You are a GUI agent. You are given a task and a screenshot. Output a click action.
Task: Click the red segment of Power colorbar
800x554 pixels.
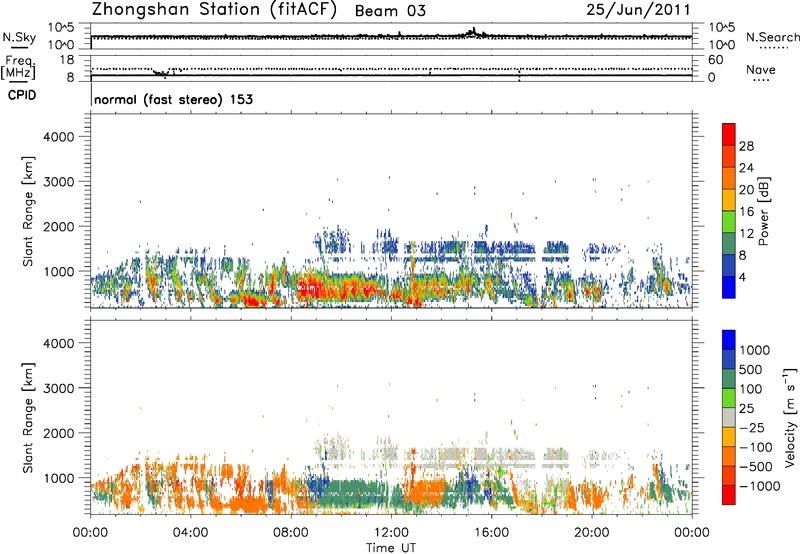[729, 134]
